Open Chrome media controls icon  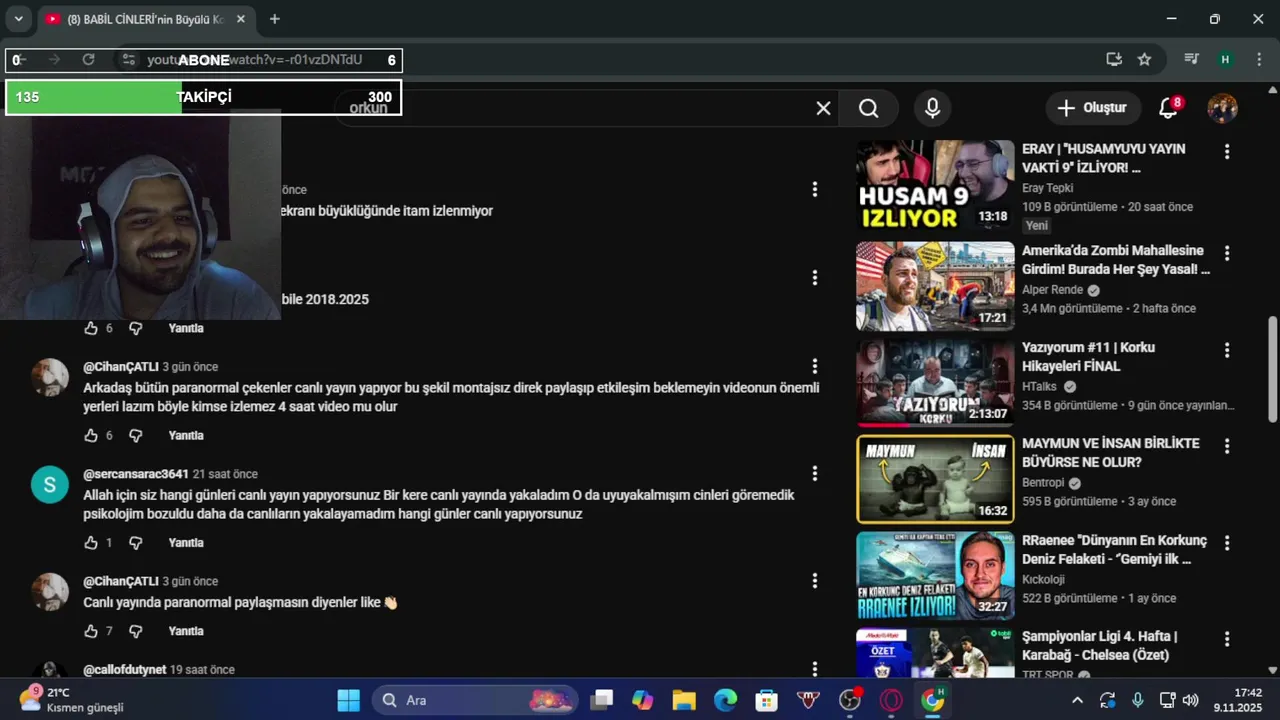click(1191, 60)
